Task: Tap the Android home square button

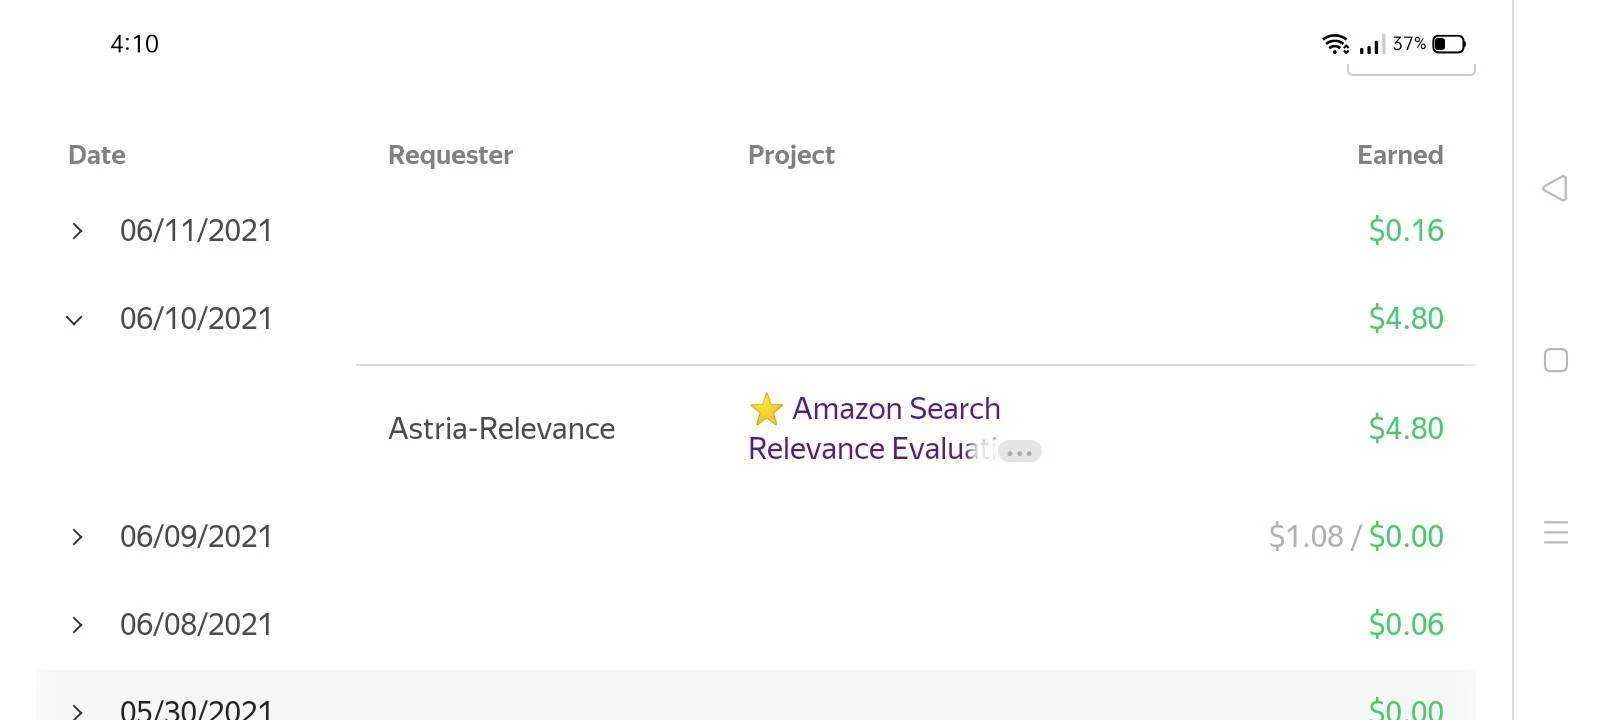Action: [1556, 360]
